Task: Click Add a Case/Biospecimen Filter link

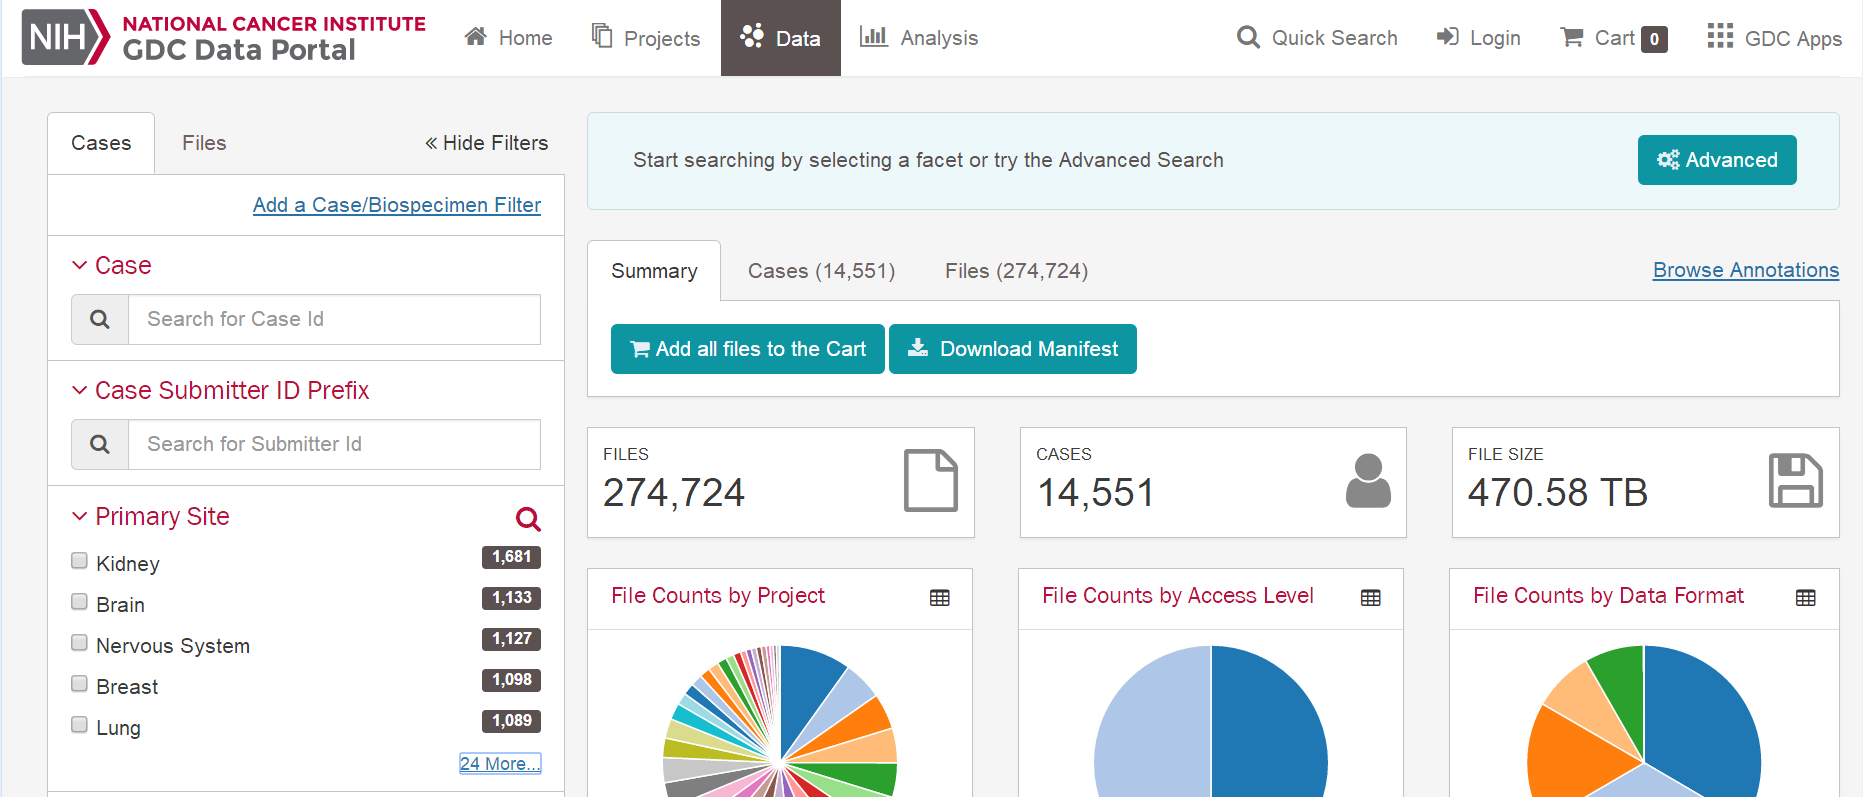Action: coord(397,205)
